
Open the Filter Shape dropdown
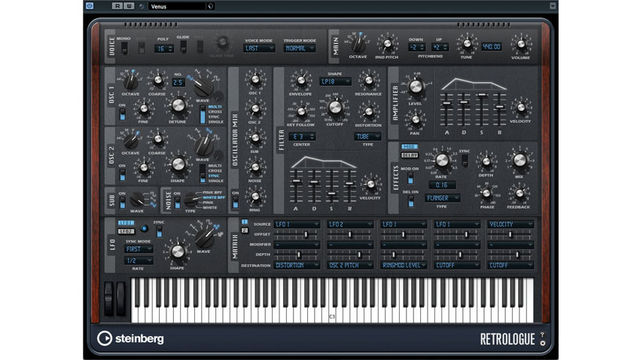tap(335, 82)
